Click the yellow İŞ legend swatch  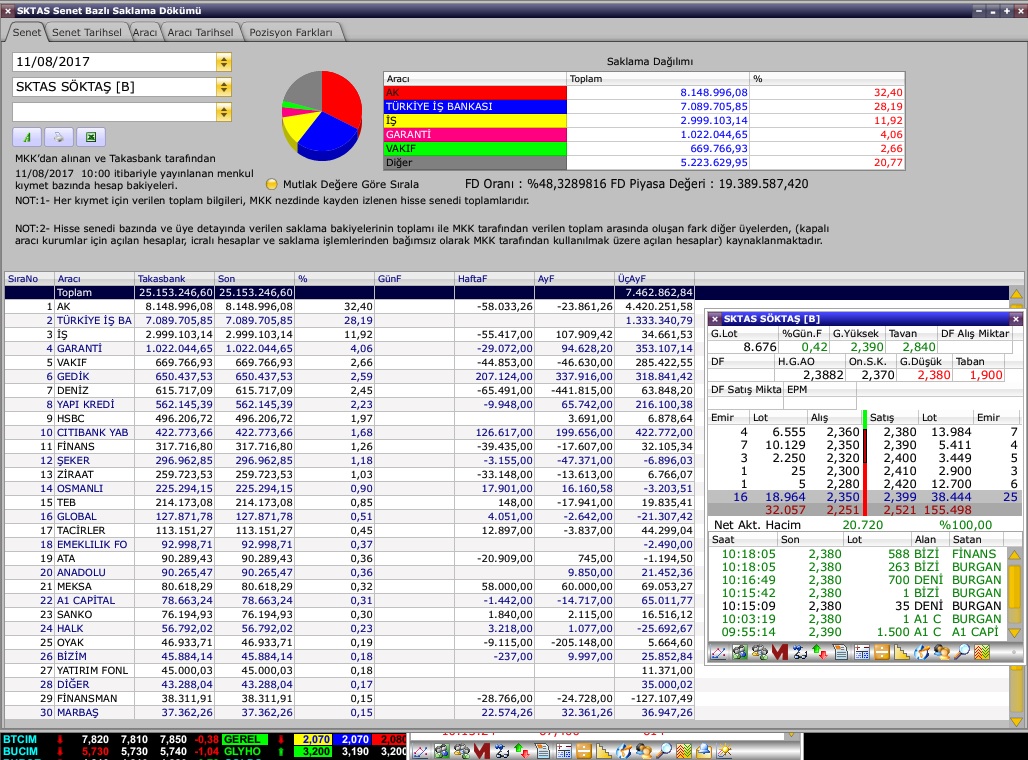[475, 121]
